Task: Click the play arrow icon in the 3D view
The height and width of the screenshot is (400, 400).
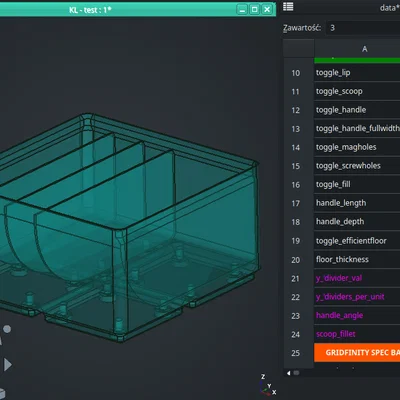Action: coord(8,365)
